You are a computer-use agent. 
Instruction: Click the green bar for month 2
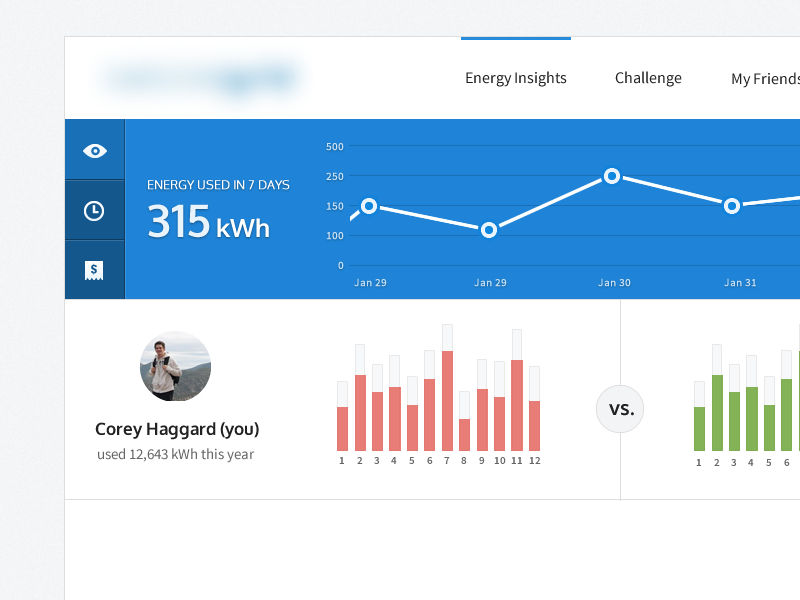(717, 412)
